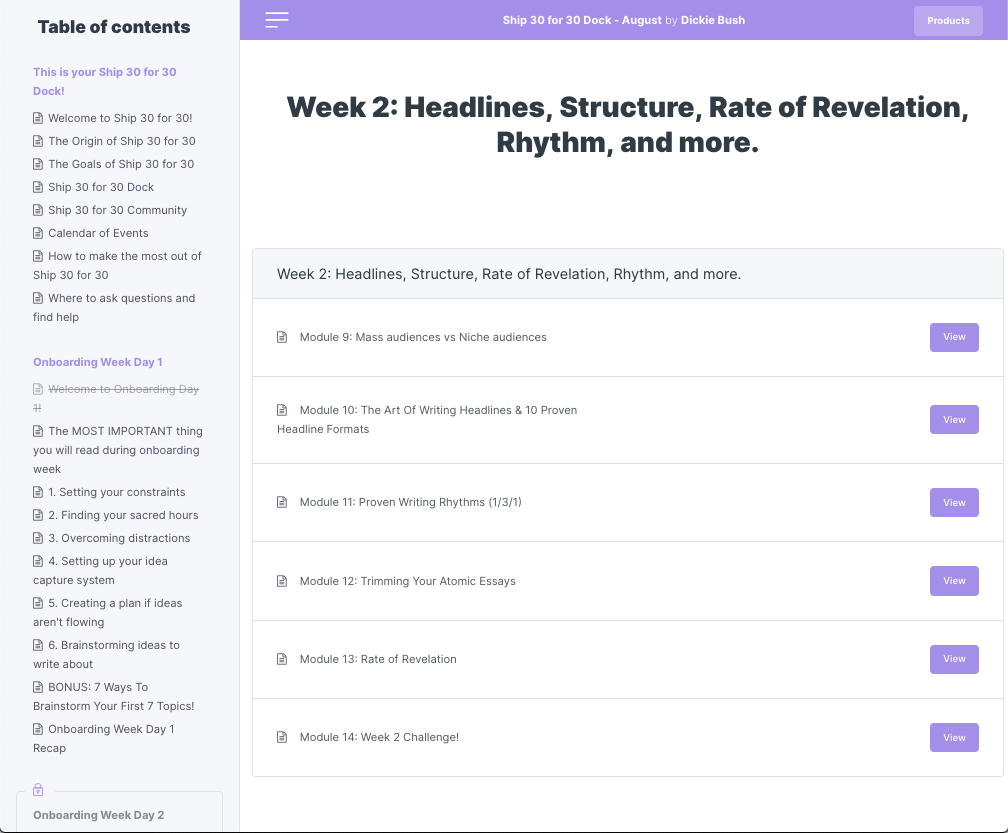Viewport: 1008px width, 833px height.
Task: Open 4. Setting up your idea capture system
Action: coord(100,571)
